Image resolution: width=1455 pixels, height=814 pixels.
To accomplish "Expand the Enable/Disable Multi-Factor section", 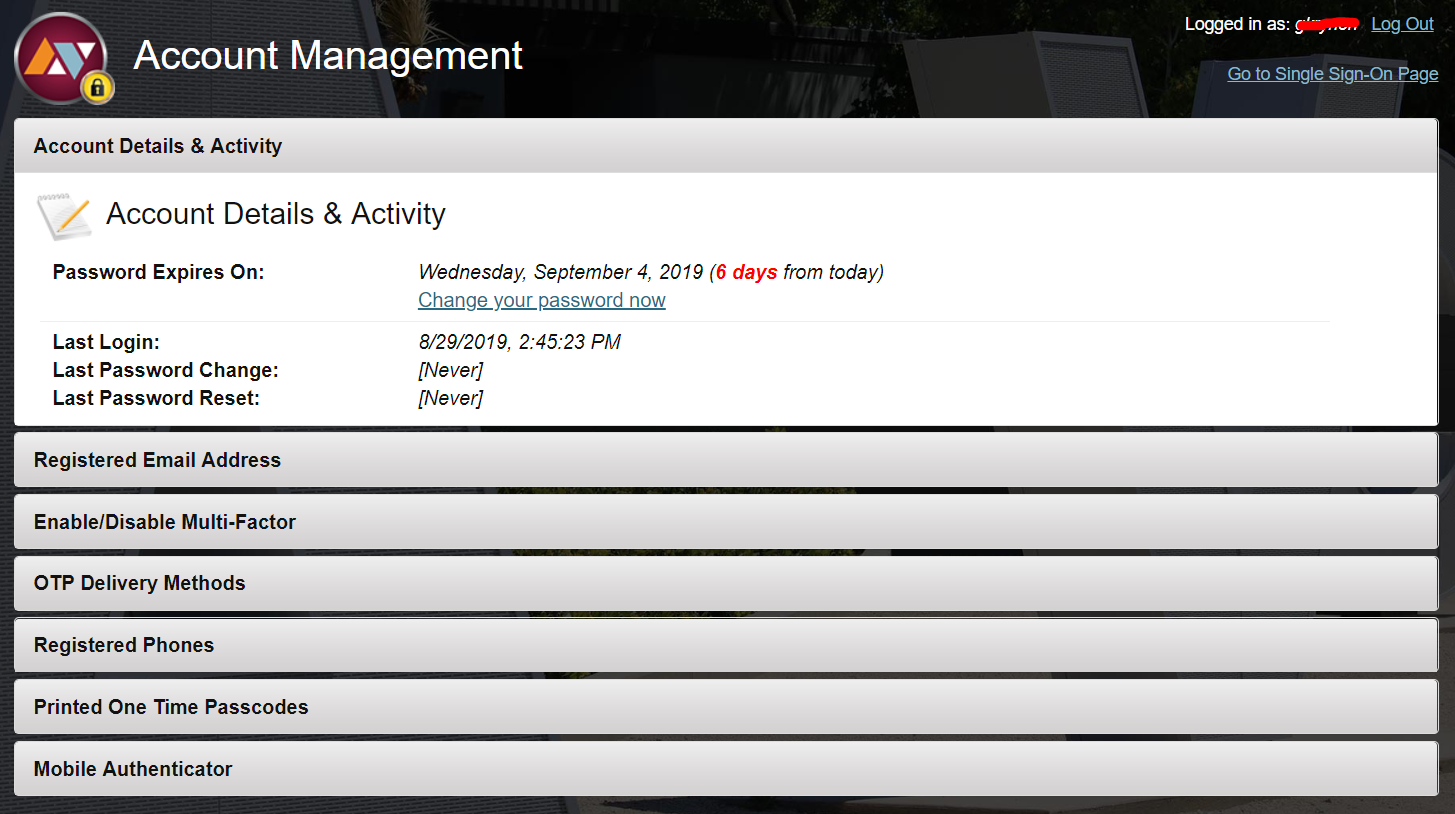I will pos(726,522).
